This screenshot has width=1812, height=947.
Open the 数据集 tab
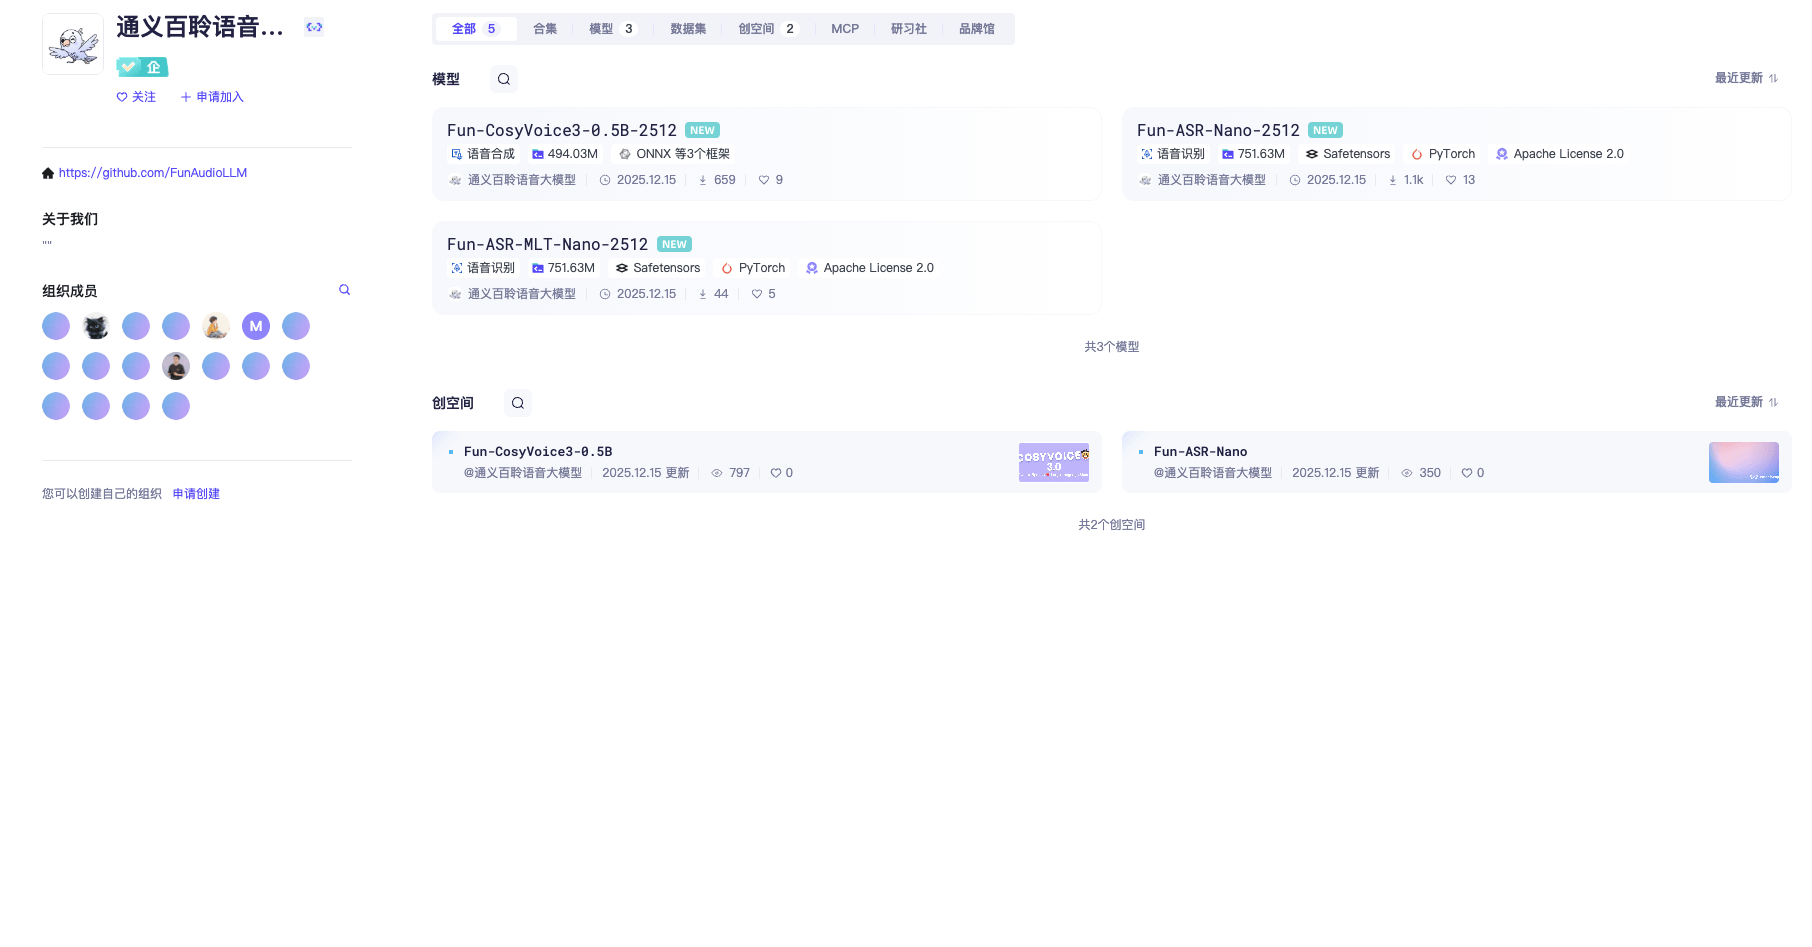coord(688,29)
